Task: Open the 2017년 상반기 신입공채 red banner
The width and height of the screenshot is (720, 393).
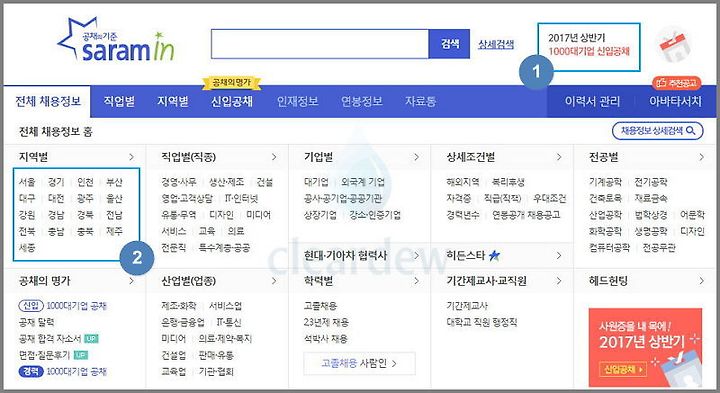Action: click(645, 348)
